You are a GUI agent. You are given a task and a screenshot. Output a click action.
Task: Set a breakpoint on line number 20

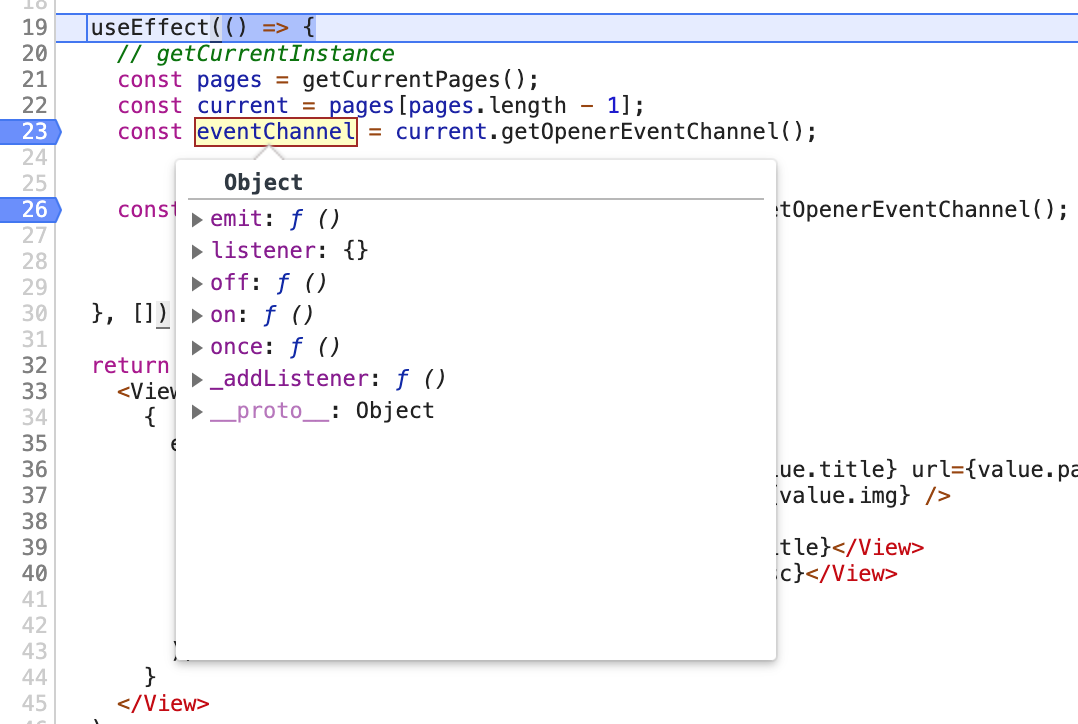tap(34, 54)
